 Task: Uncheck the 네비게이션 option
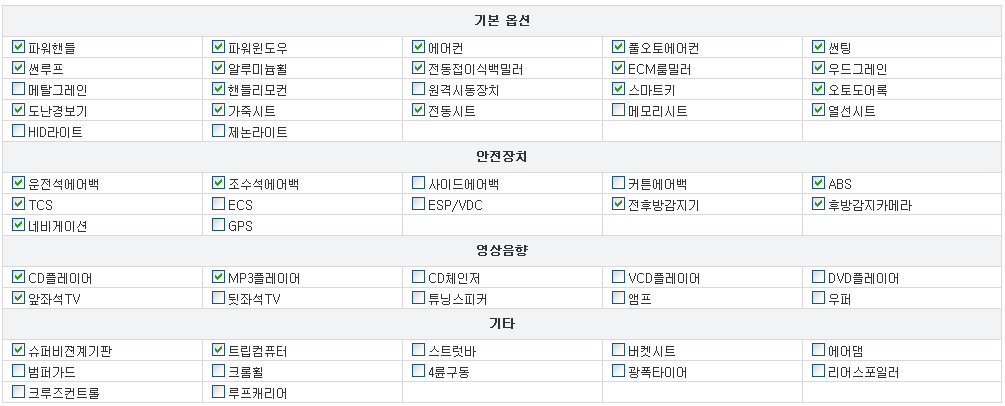(x=19, y=225)
